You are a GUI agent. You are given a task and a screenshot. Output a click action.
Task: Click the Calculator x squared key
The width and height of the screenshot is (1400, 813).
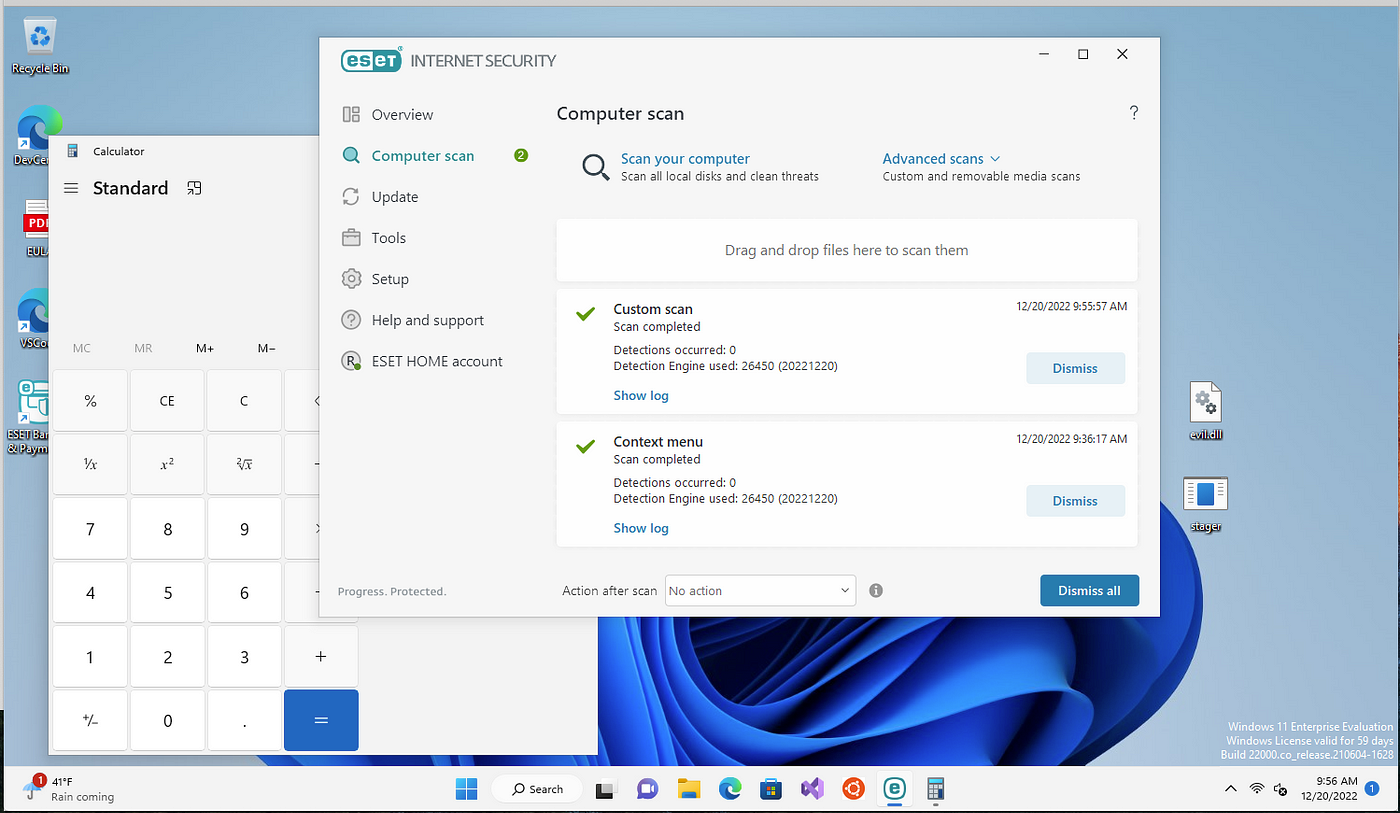tap(167, 464)
